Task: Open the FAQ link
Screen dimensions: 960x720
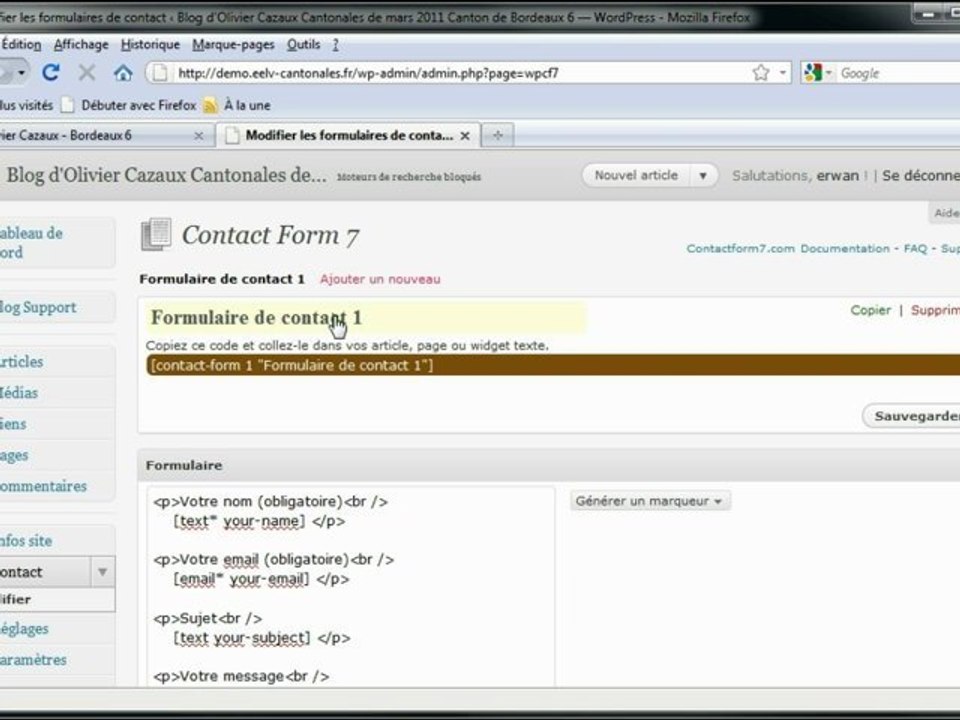Action: click(915, 249)
